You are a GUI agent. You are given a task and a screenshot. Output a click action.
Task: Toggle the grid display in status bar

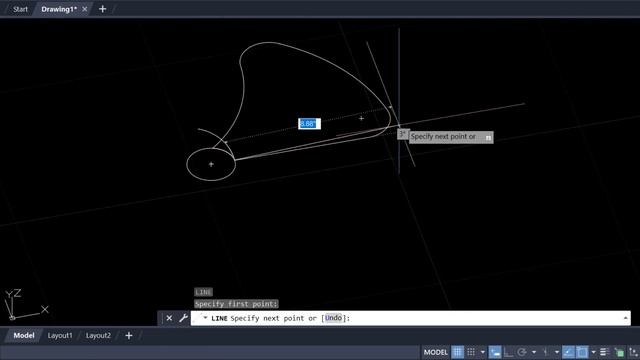457,352
